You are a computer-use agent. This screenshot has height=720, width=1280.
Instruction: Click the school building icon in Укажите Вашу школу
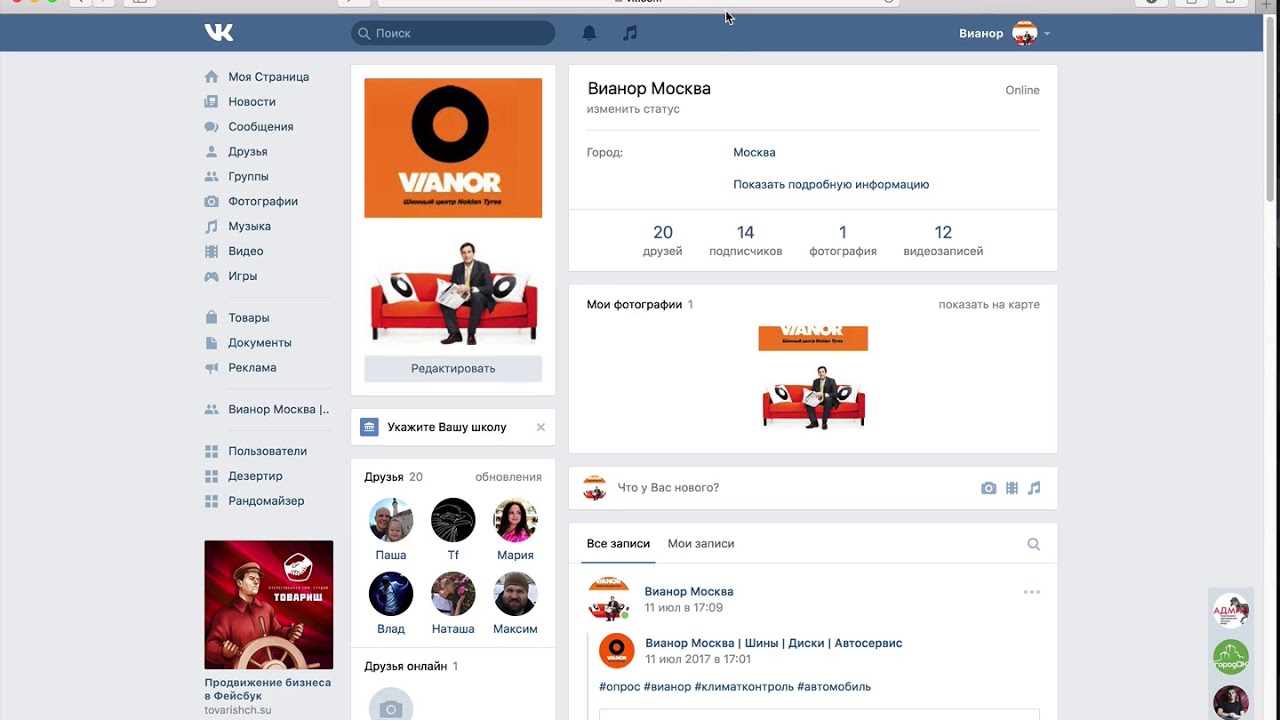pyautogui.click(x=370, y=427)
